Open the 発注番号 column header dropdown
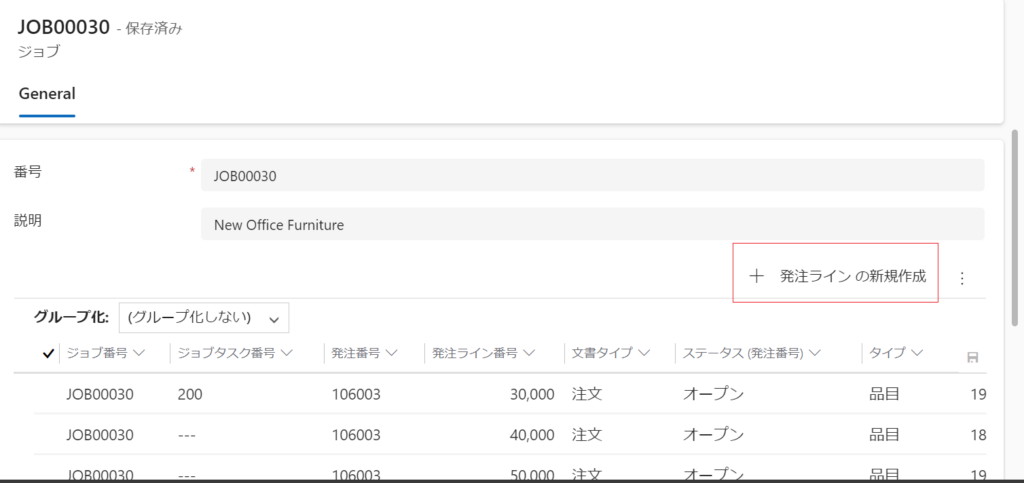Screen dimensions: 1024x483 pyautogui.click(x=392, y=353)
